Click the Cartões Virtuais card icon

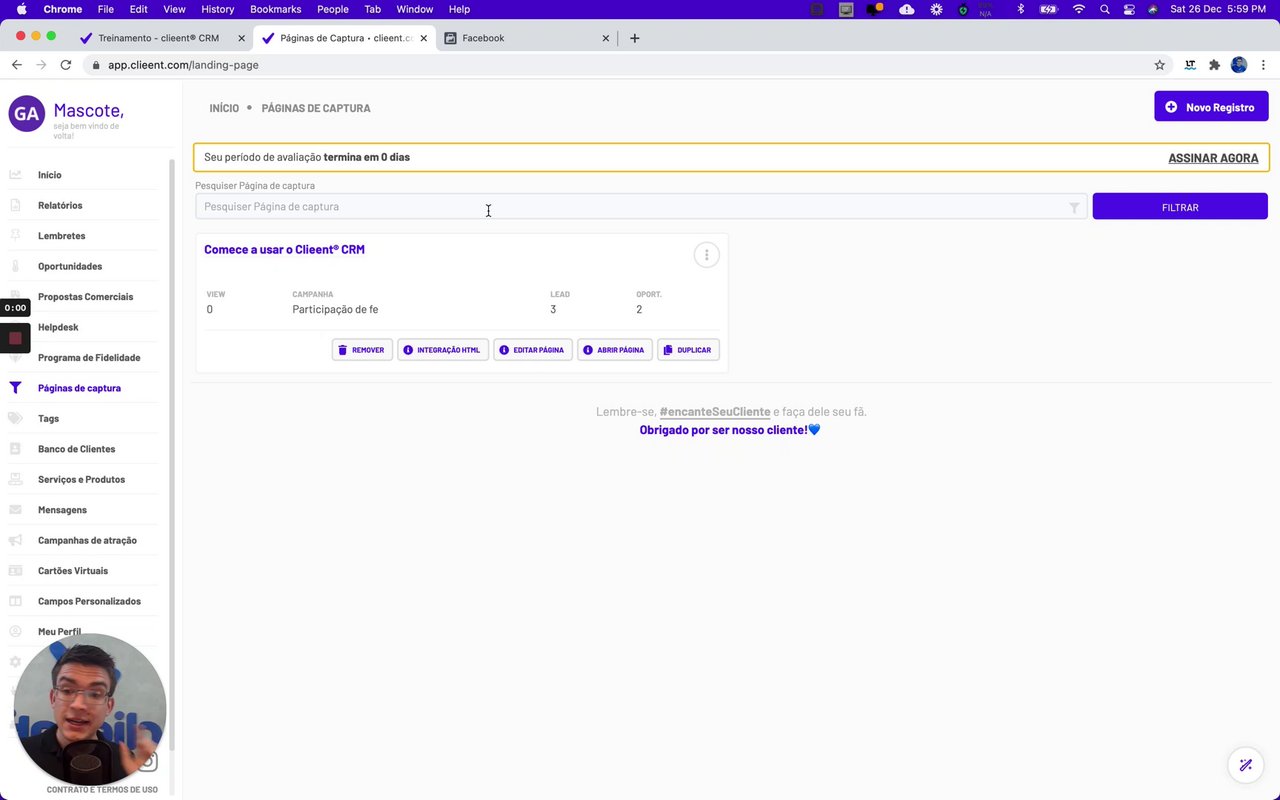(16, 571)
